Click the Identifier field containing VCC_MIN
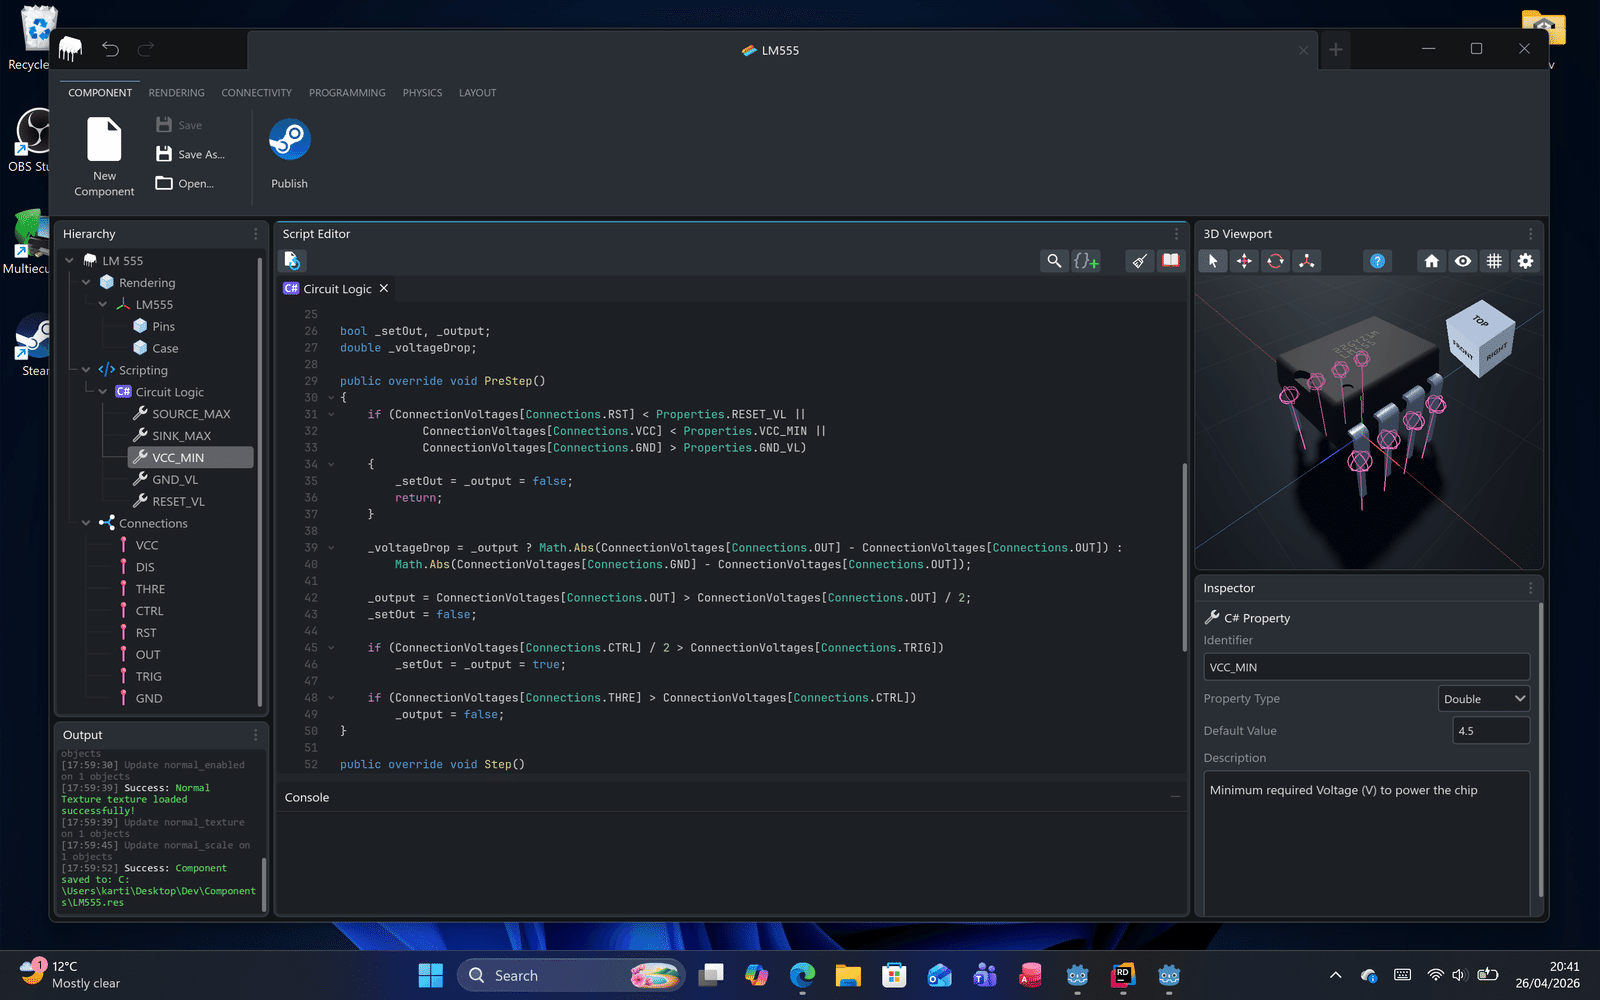 point(1367,667)
